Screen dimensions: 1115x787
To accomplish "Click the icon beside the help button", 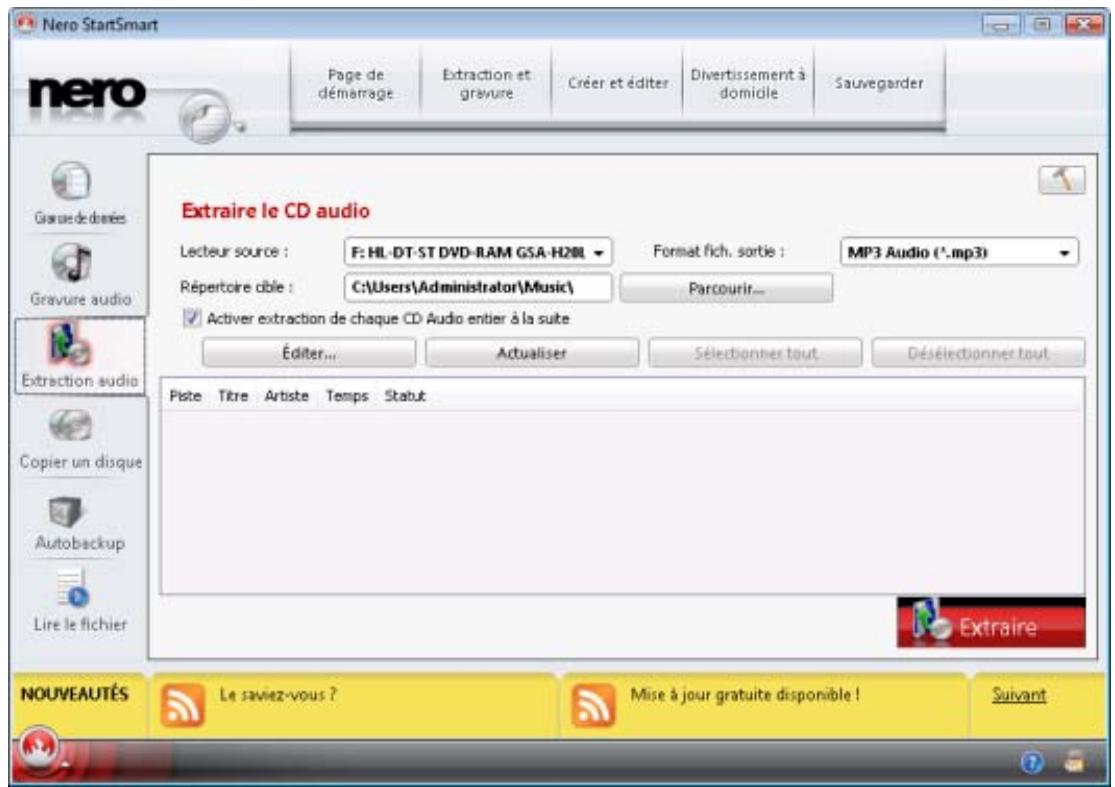I will point(1074,761).
